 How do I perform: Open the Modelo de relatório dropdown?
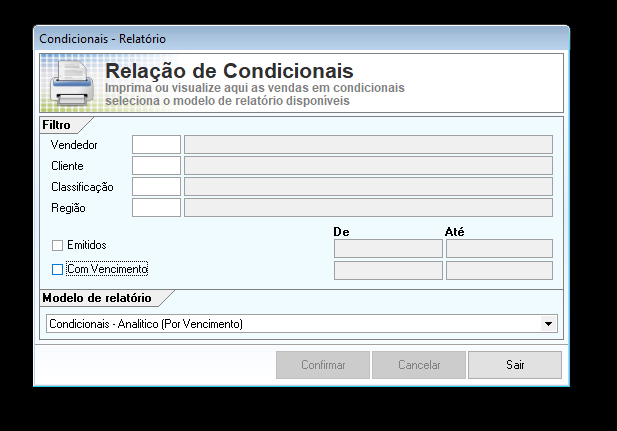tap(548, 324)
